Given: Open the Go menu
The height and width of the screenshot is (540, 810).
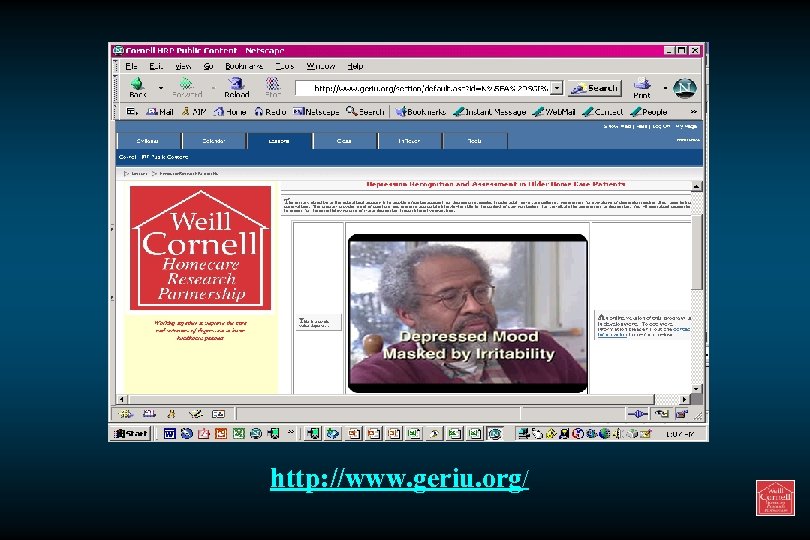Looking at the screenshot, I should [208, 66].
